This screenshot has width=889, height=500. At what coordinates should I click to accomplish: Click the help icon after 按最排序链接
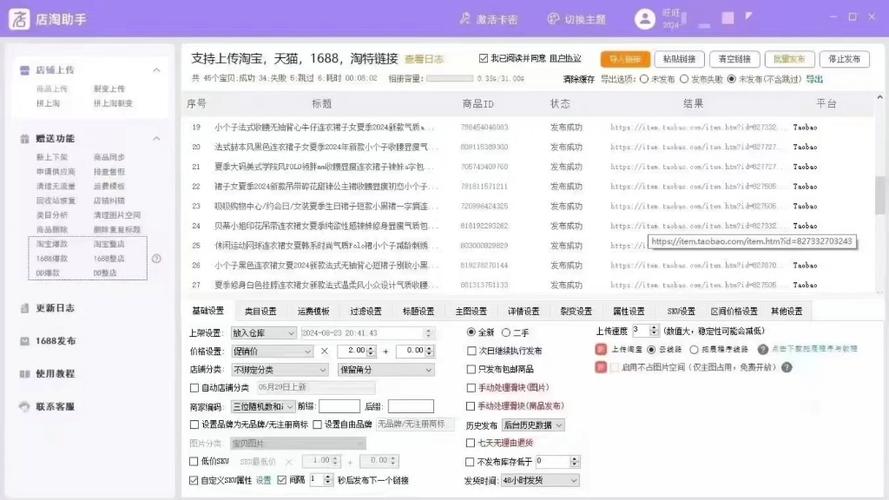(x=763, y=349)
